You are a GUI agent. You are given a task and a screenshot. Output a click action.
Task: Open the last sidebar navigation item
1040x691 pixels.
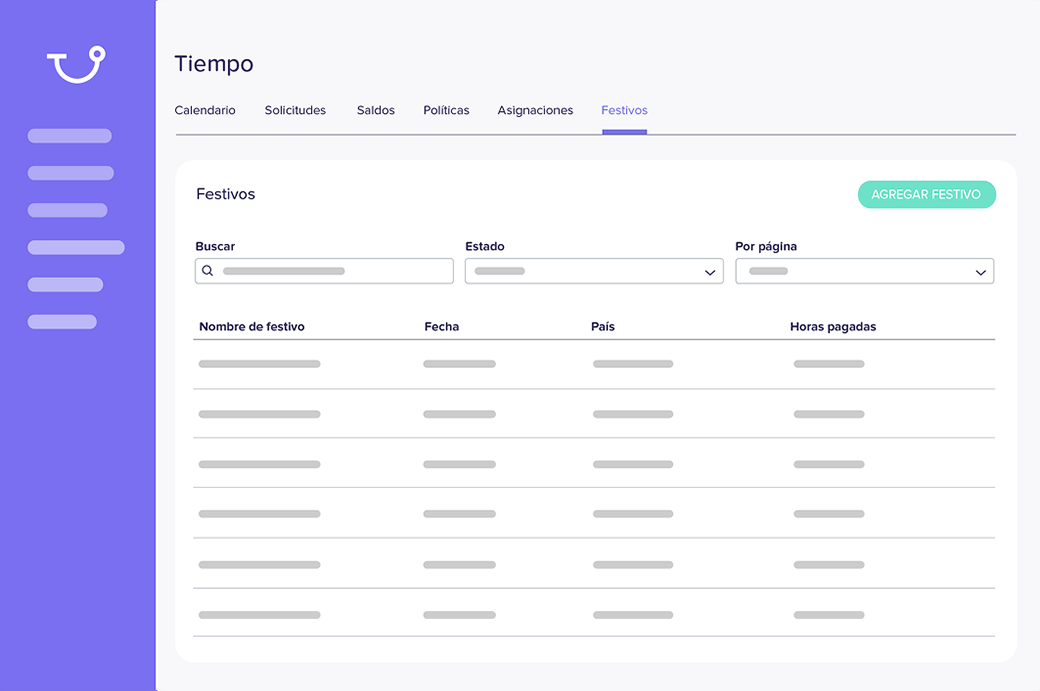click(62, 321)
